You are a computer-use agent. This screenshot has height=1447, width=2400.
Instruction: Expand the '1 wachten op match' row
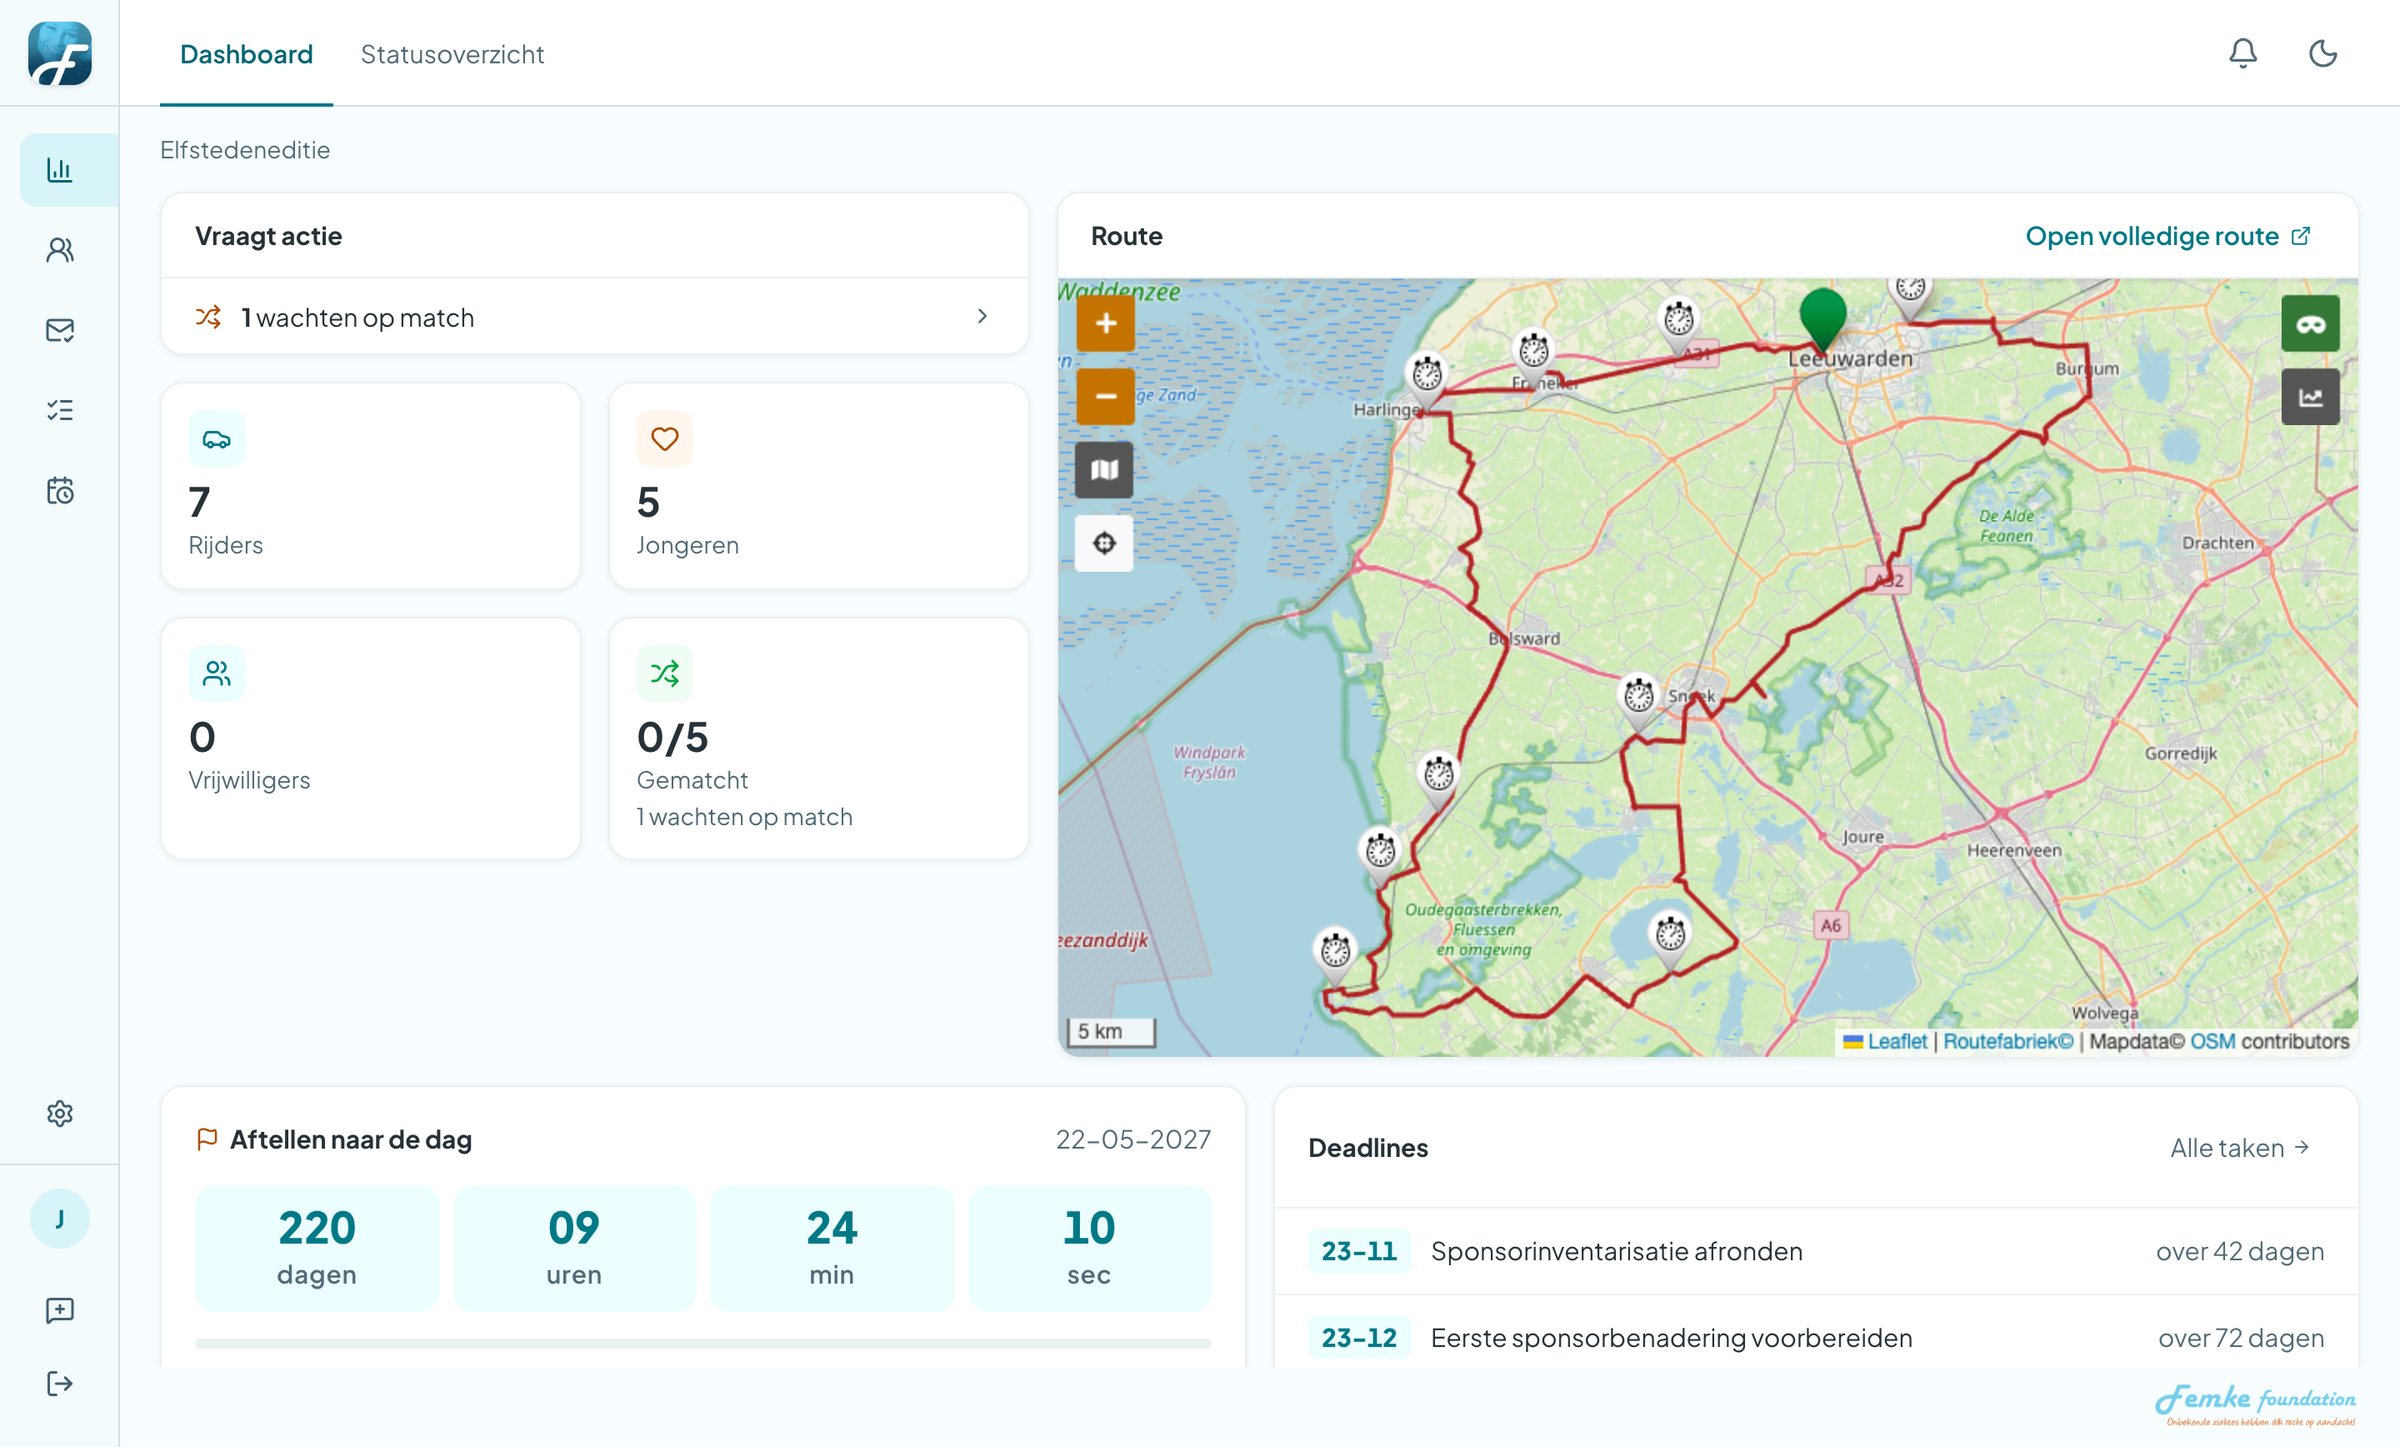click(595, 317)
